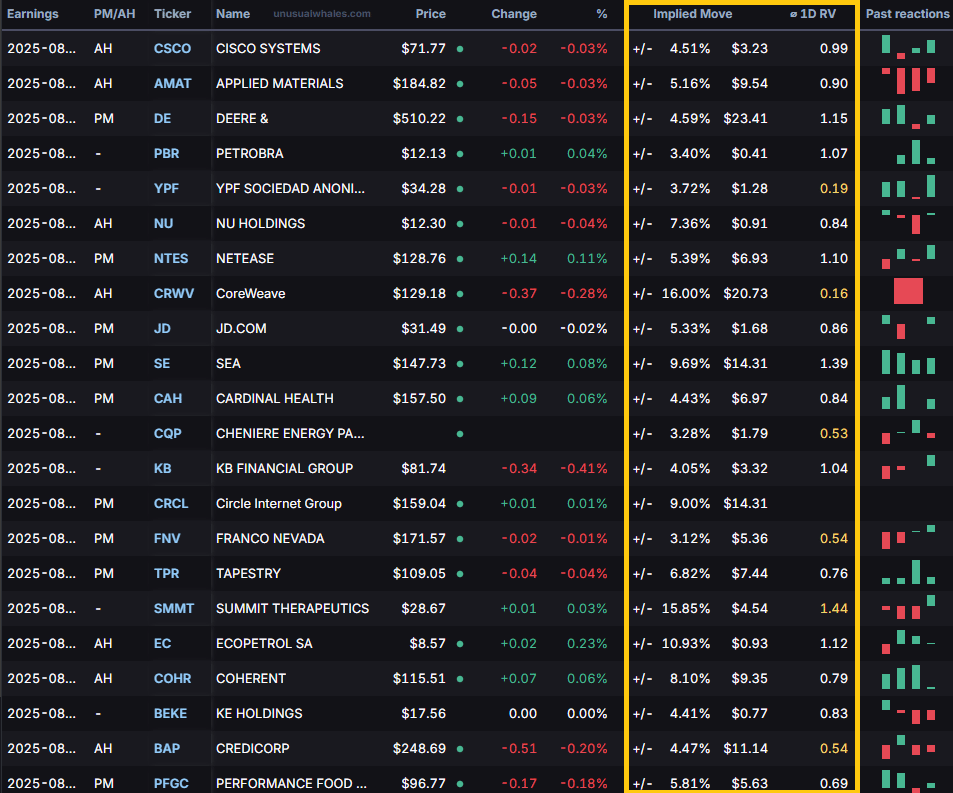Sort by the PM/AH column header
The image size is (953, 793).
pos(114,13)
